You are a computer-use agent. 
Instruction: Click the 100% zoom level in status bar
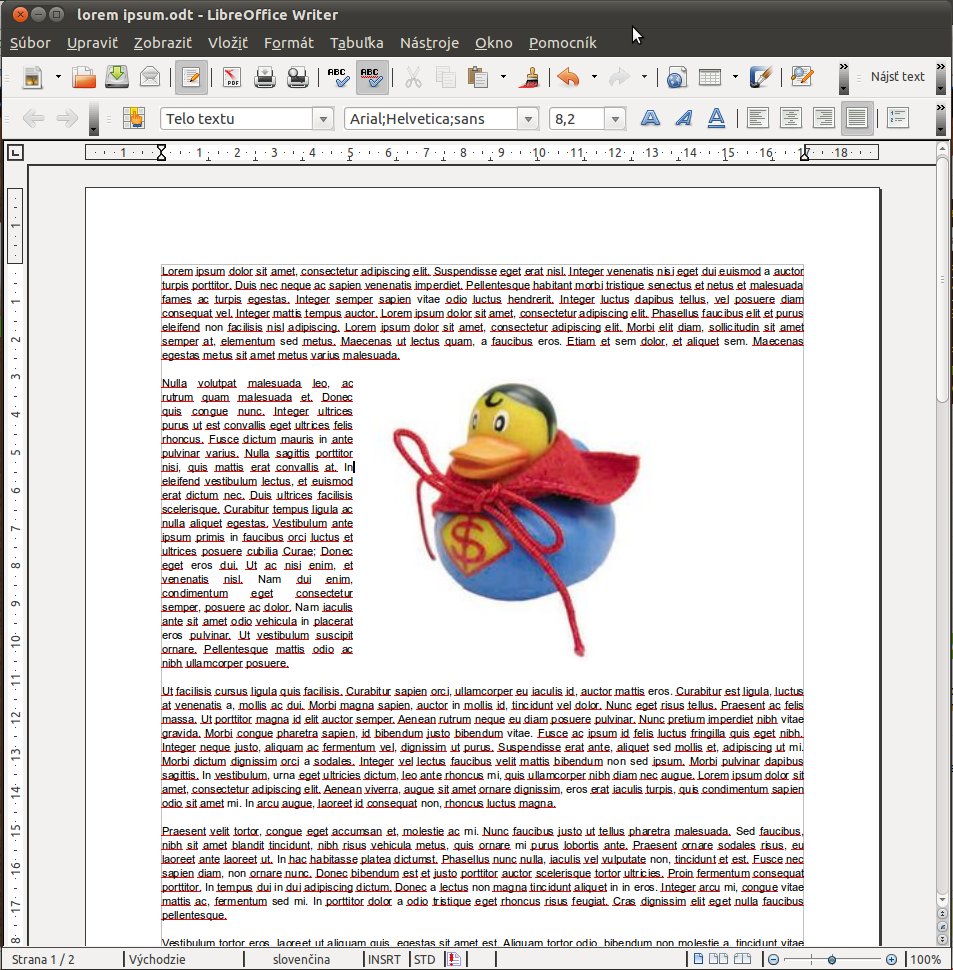(926, 959)
